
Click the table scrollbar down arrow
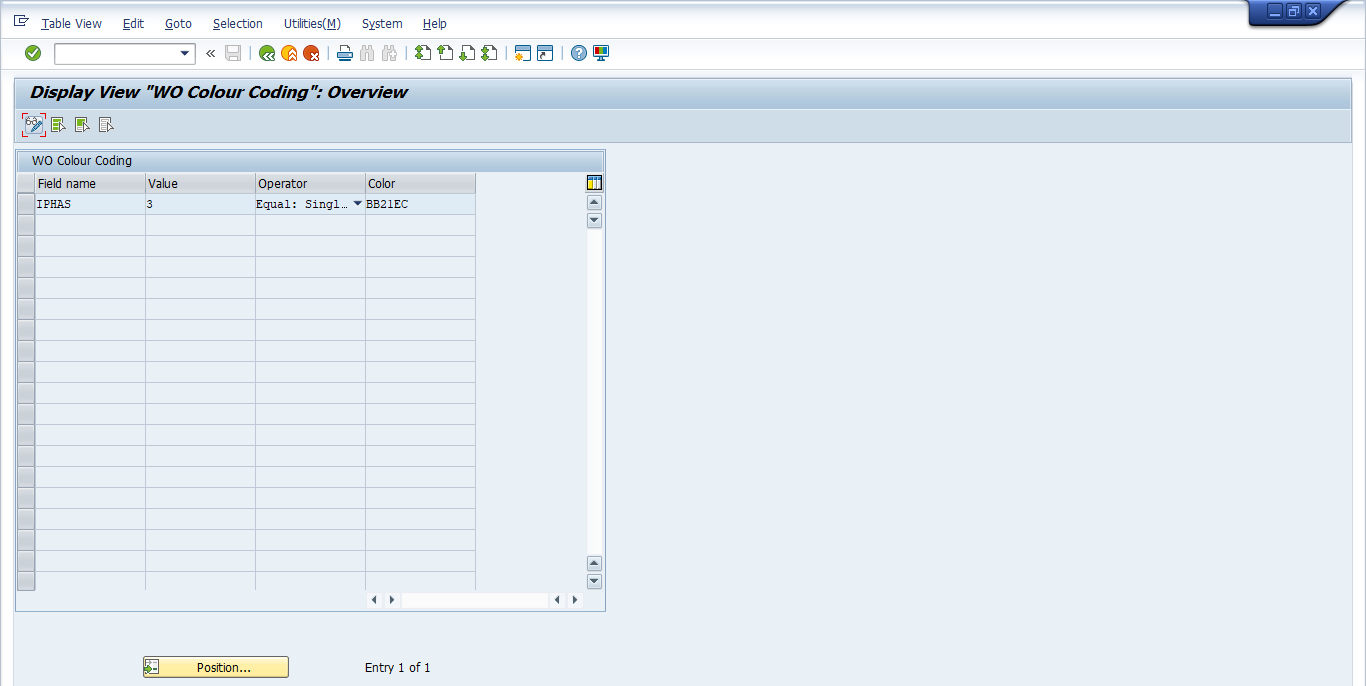coord(593,220)
